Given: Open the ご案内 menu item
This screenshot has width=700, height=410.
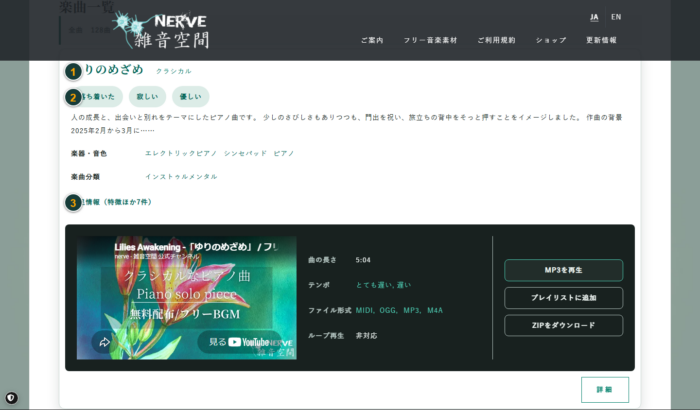Looking at the screenshot, I should pyautogui.click(x=372, y=40).
